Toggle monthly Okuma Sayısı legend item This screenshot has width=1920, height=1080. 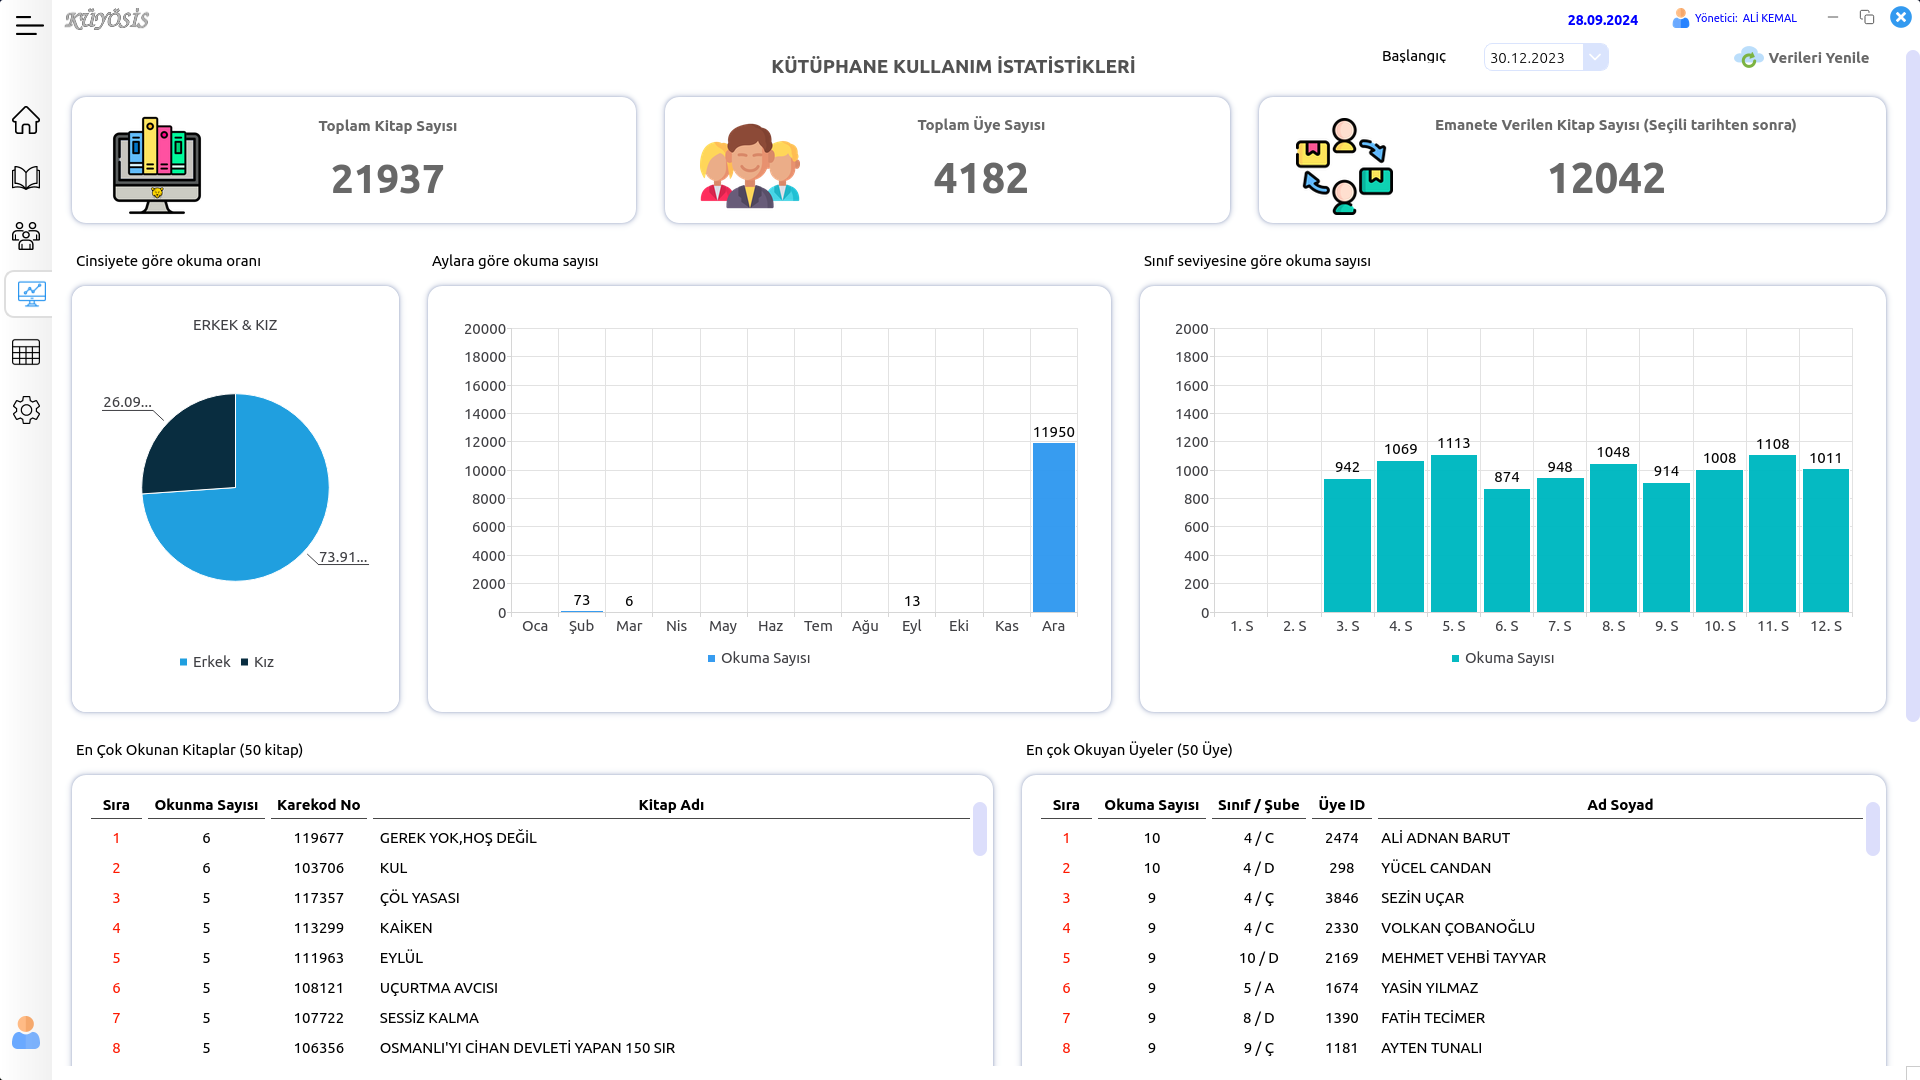point(764,658)
